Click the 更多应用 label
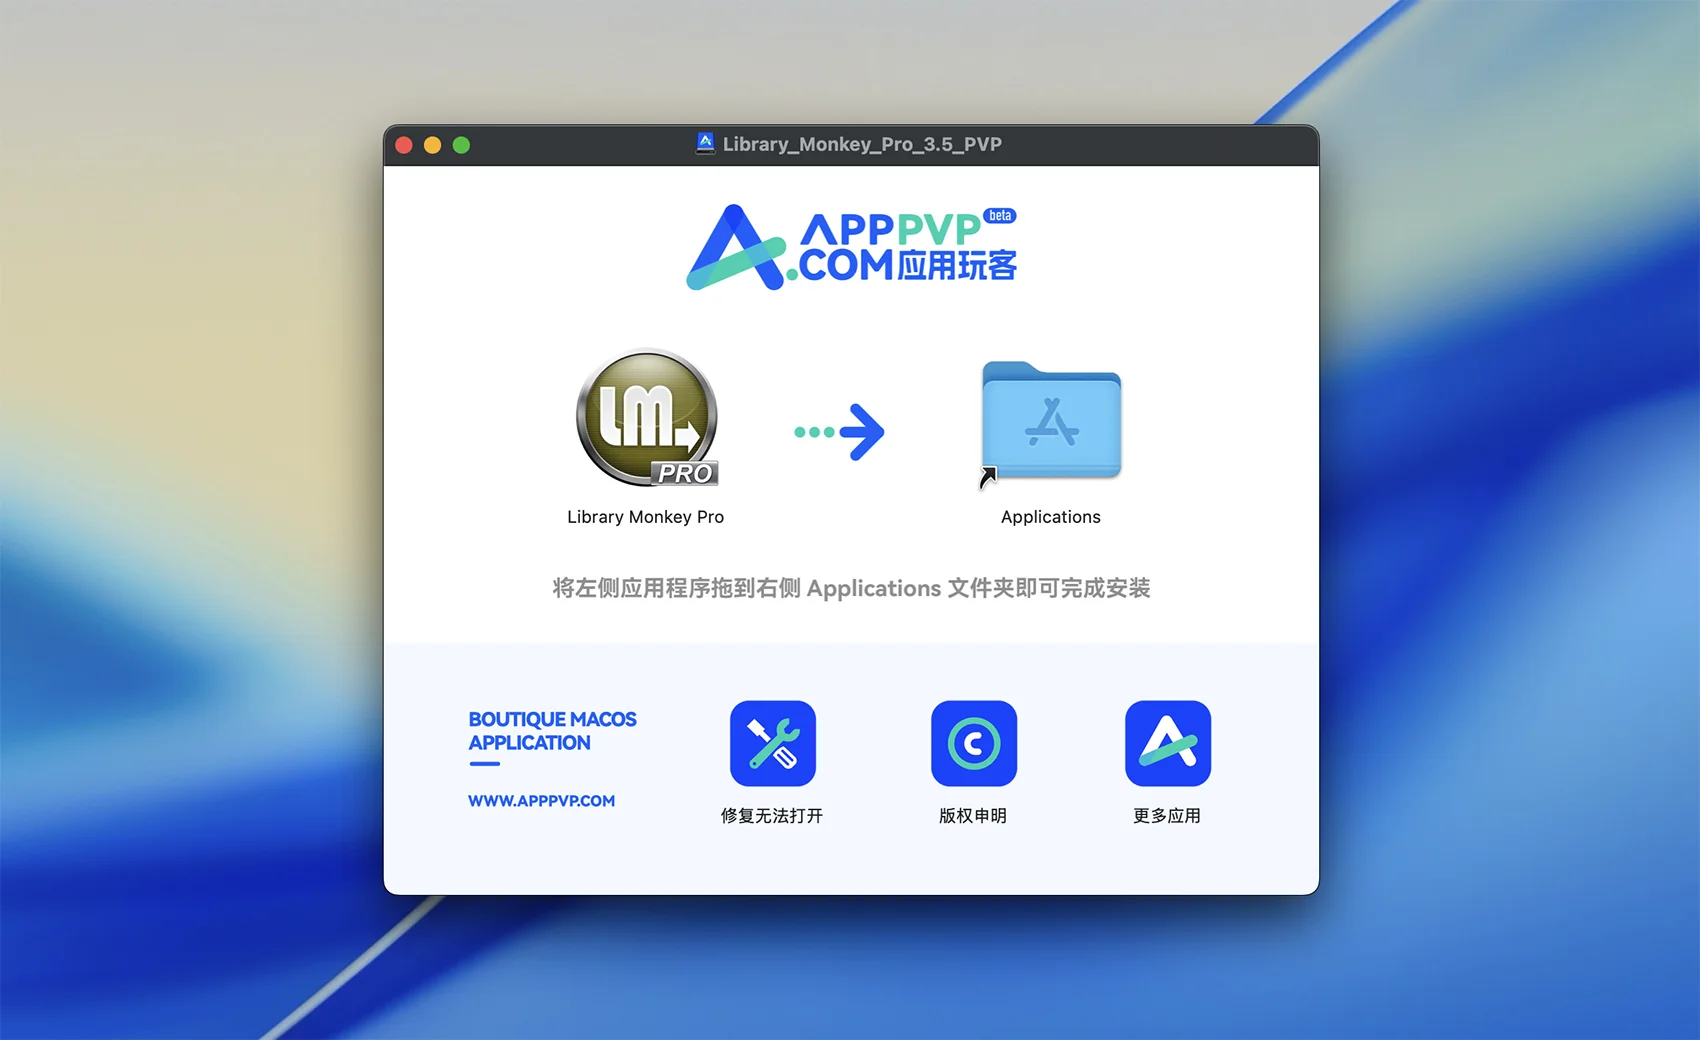 coord(1167,816)
